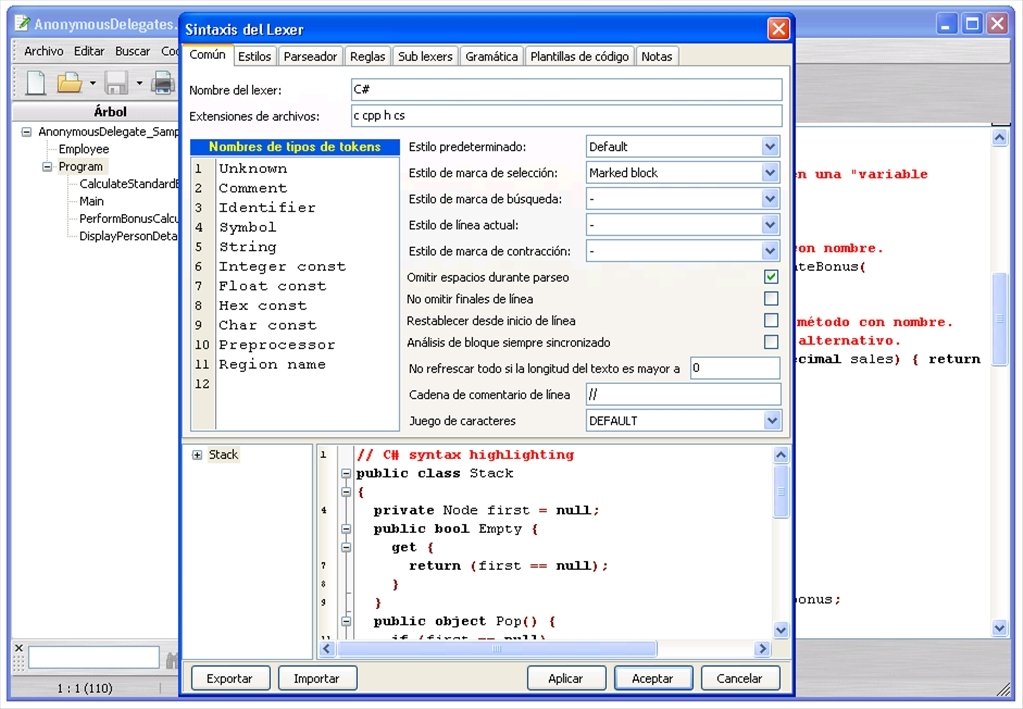
Task: Switch to the Gramática tab
Action: (491, 57)
